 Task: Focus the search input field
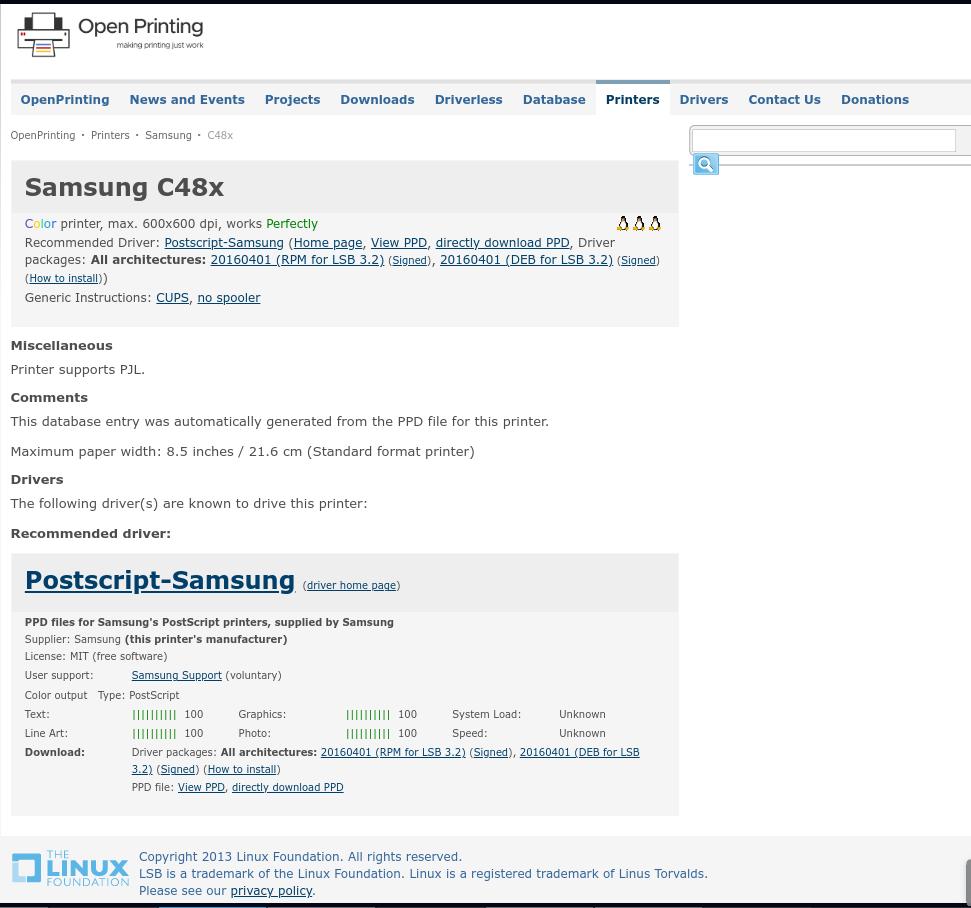tap(824, 140)
